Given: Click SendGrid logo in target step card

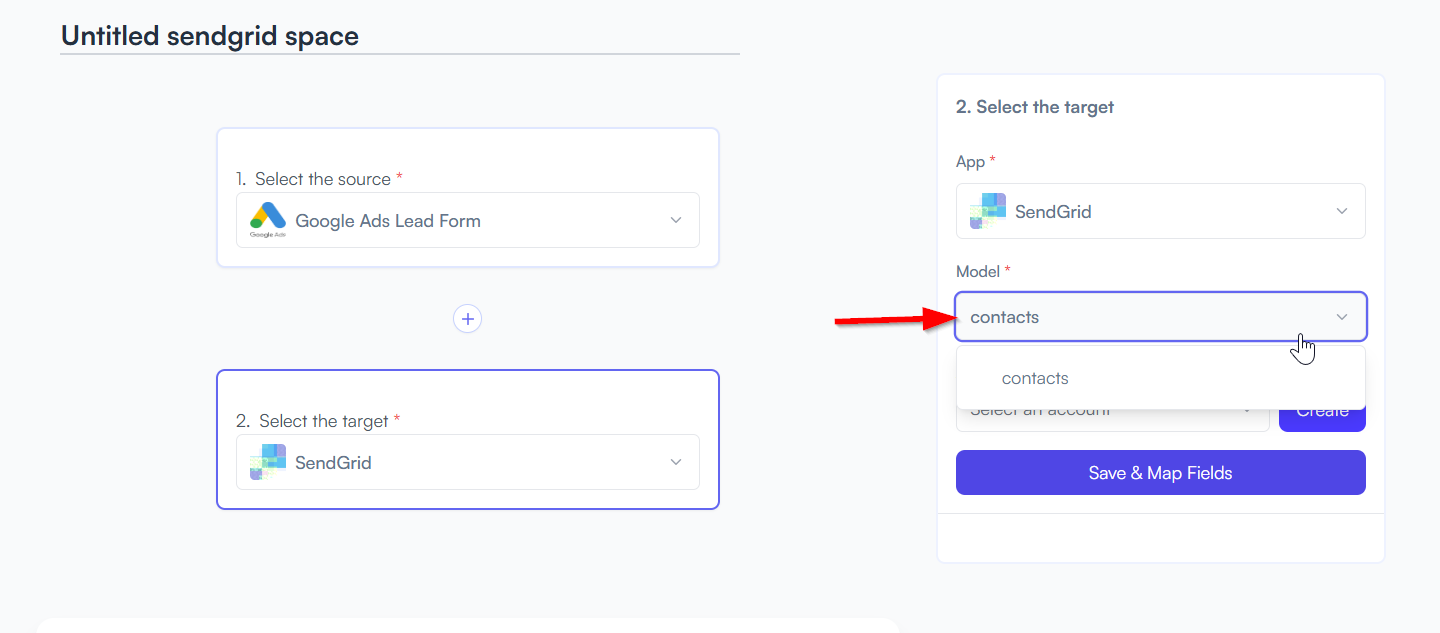Looking at the screenshot, I should tap(267, 462).
